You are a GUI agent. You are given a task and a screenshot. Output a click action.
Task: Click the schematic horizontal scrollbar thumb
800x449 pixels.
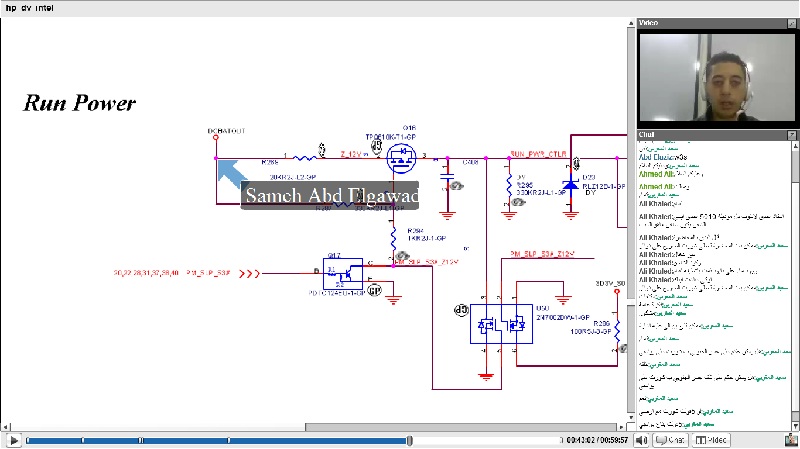(461, 427)
